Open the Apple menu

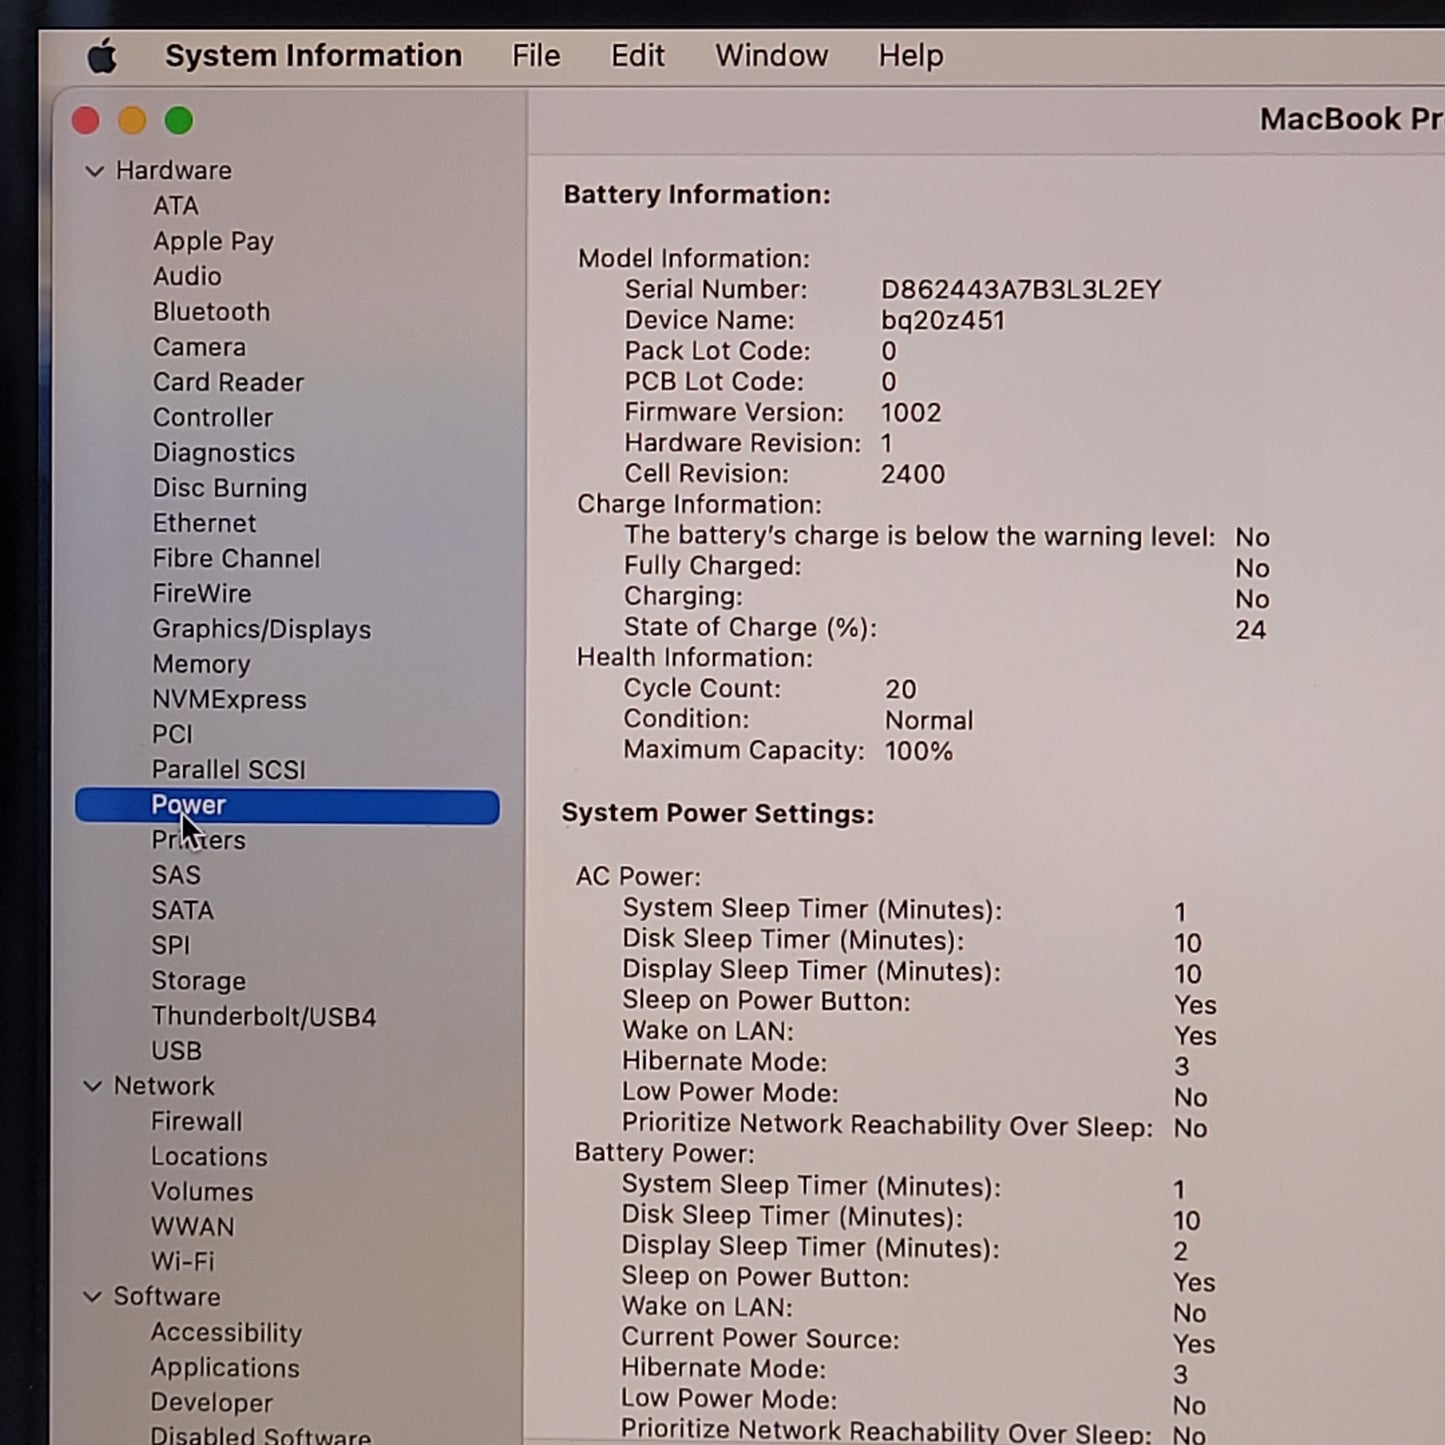pyautogui.click(x=101, y=55)
